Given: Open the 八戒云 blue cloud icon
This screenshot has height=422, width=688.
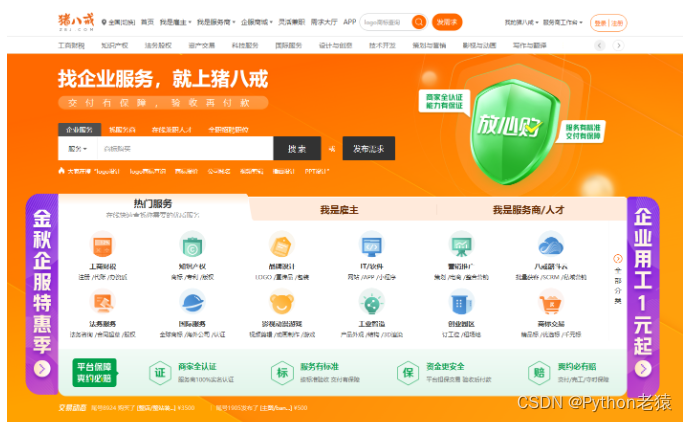Looking at the screenshot, I should pyautogui.click(x=551, y=245).
